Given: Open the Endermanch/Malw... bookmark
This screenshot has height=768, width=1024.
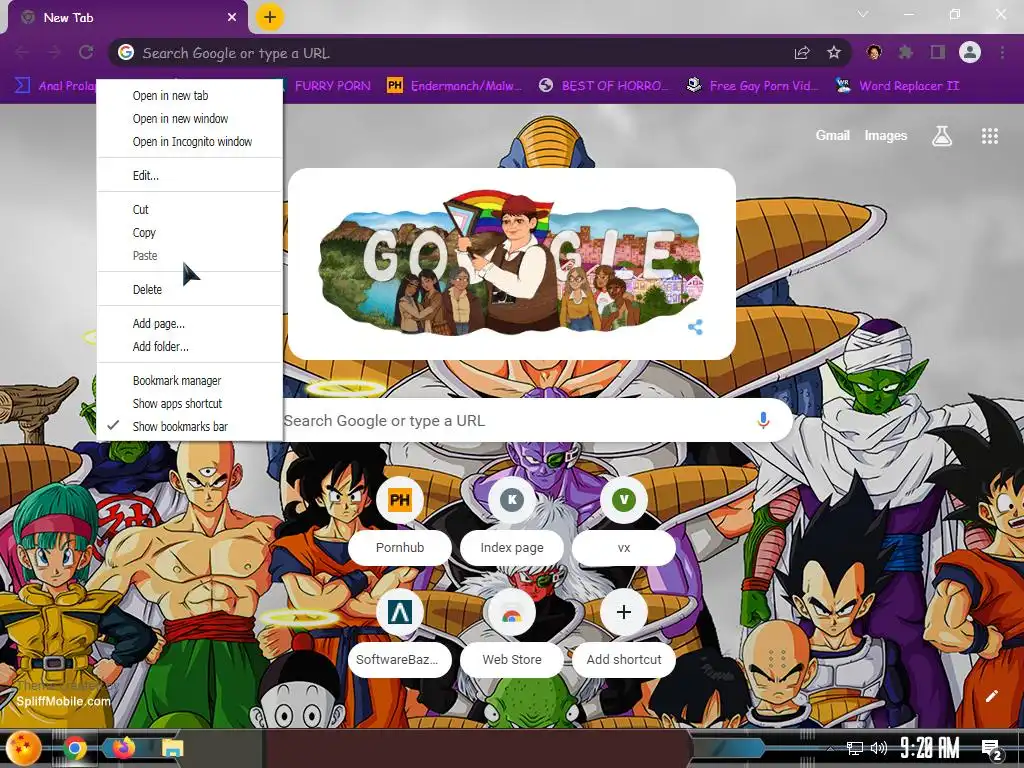Looking at the screenshot, I should 455,86.
